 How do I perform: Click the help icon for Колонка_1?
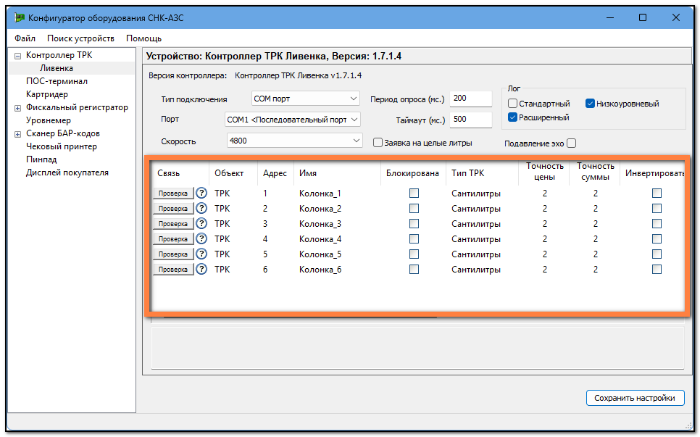point(201,193)
